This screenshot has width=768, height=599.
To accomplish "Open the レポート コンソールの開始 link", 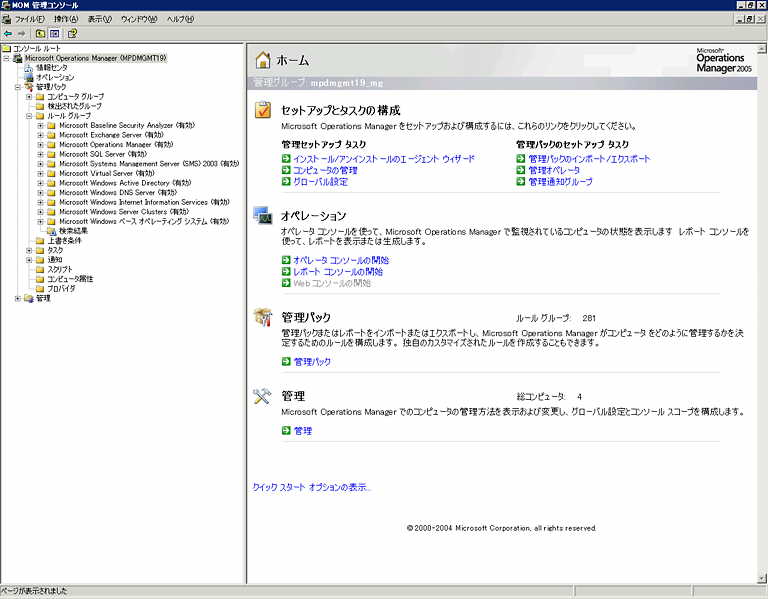I will (338, 272).
